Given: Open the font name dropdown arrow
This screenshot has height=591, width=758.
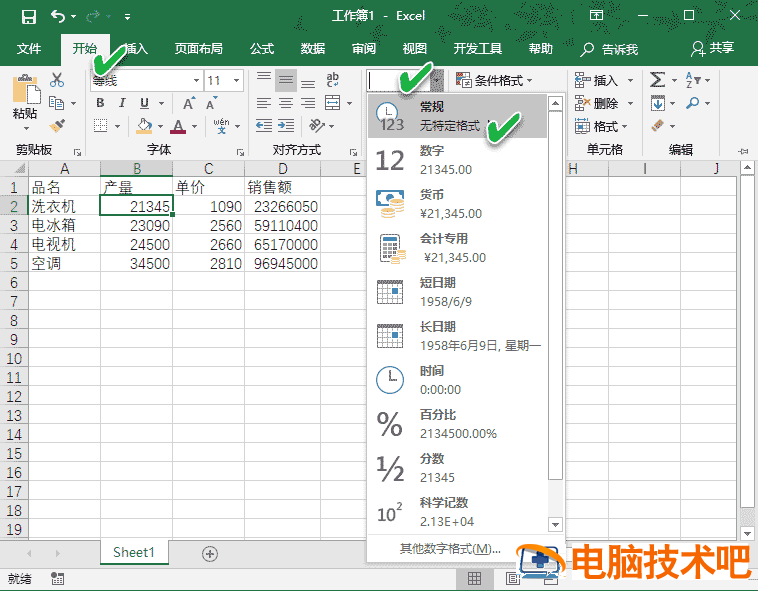Looking at the screenshot, I should (196, 80).
